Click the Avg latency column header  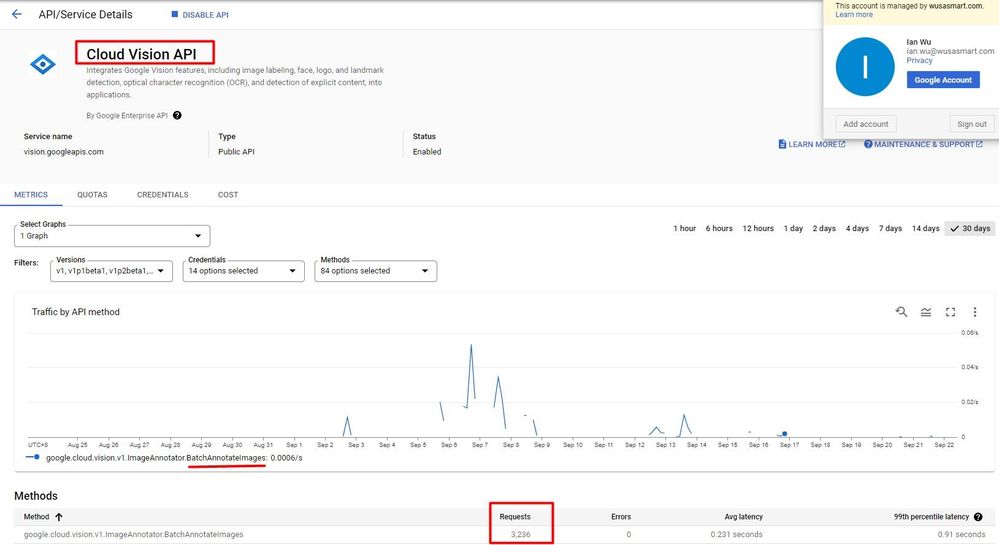click(744, 517)
